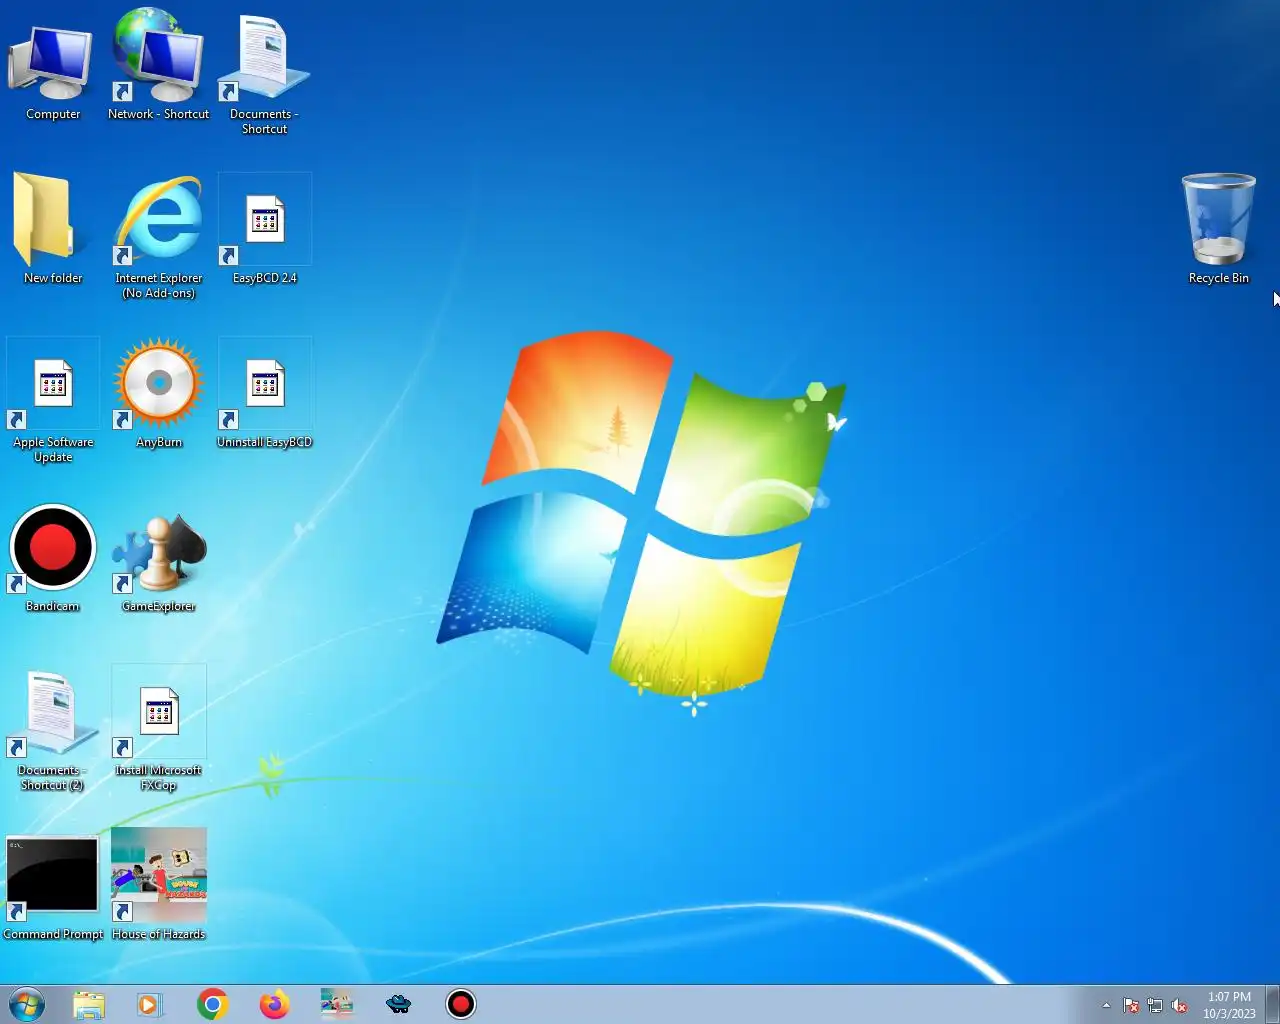1280x1024 pixels.
Task: Open the network status tray icon
Action: point(1155,1005)
